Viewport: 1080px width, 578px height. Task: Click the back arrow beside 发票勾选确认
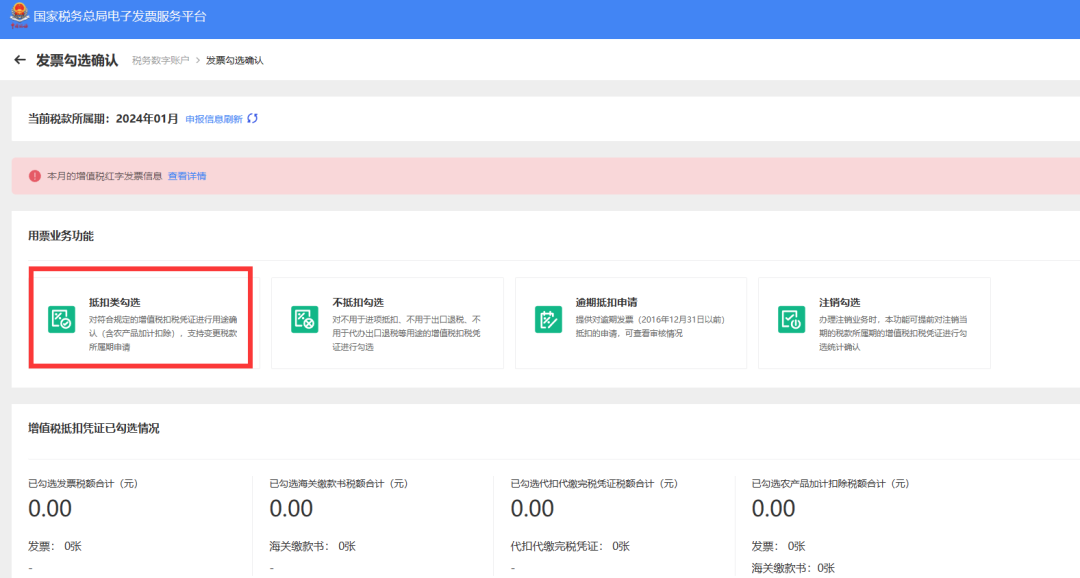click(x=19, y=60)
